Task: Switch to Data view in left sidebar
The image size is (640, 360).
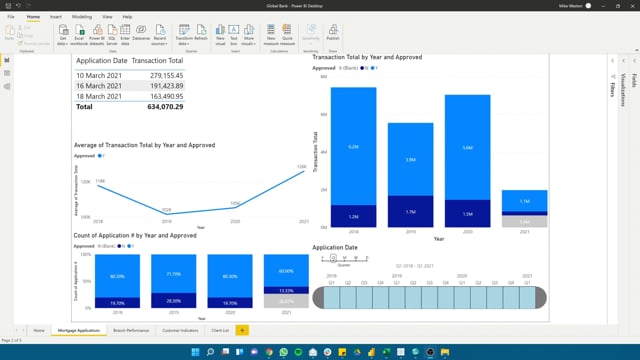Action: 7,73
